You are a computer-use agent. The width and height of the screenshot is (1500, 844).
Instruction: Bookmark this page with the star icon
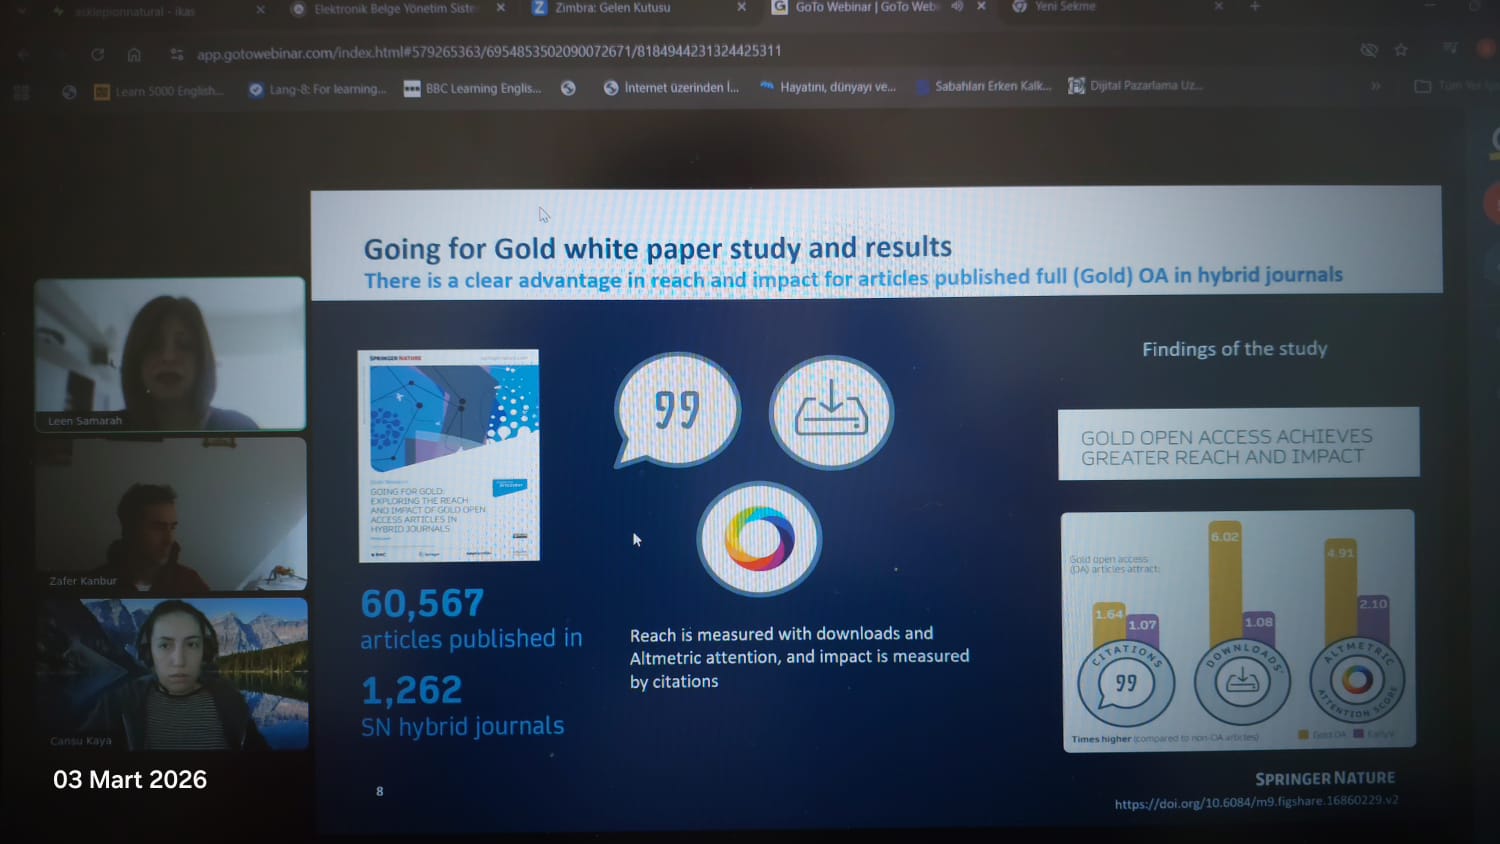[1401, 50]
